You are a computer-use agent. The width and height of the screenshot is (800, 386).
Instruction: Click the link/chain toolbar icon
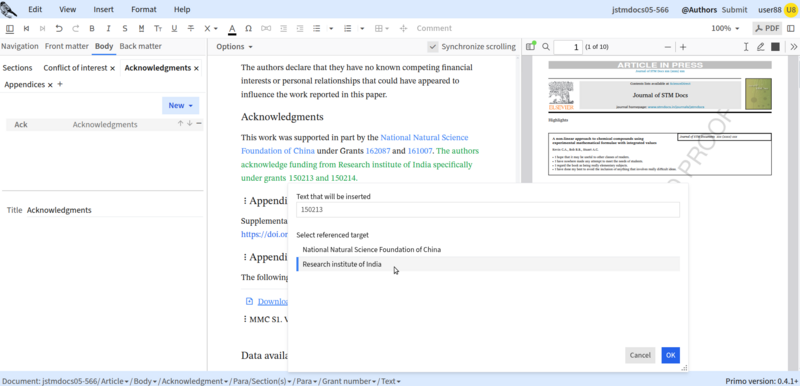(x=266, y=29)
